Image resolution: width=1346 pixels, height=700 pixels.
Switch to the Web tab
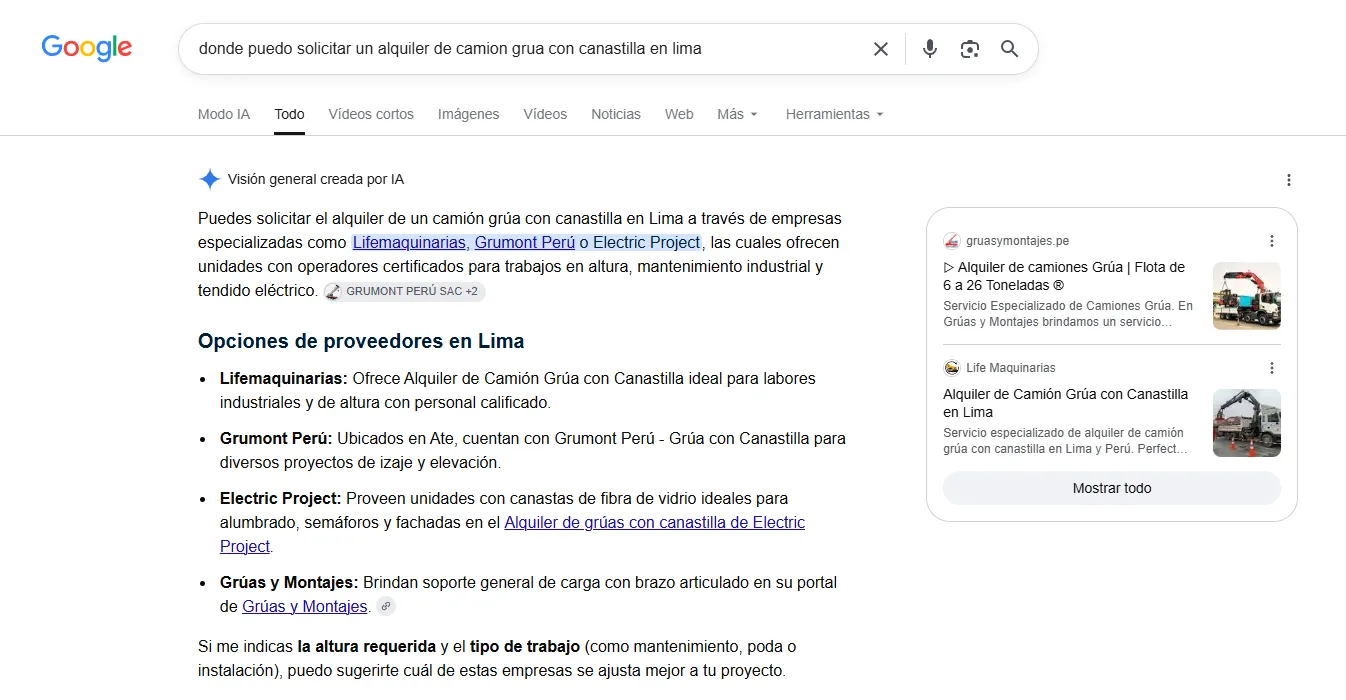(x=679, y=114)
